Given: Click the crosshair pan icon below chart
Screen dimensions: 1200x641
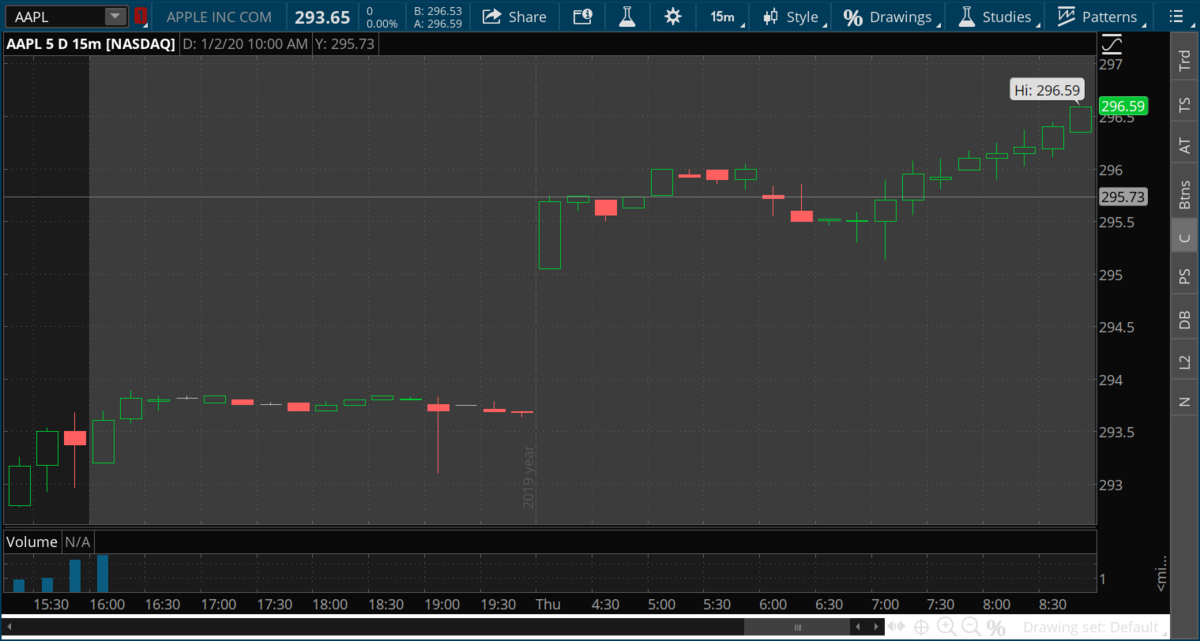Looking at the screenshot, I should (x=921, y=628).
